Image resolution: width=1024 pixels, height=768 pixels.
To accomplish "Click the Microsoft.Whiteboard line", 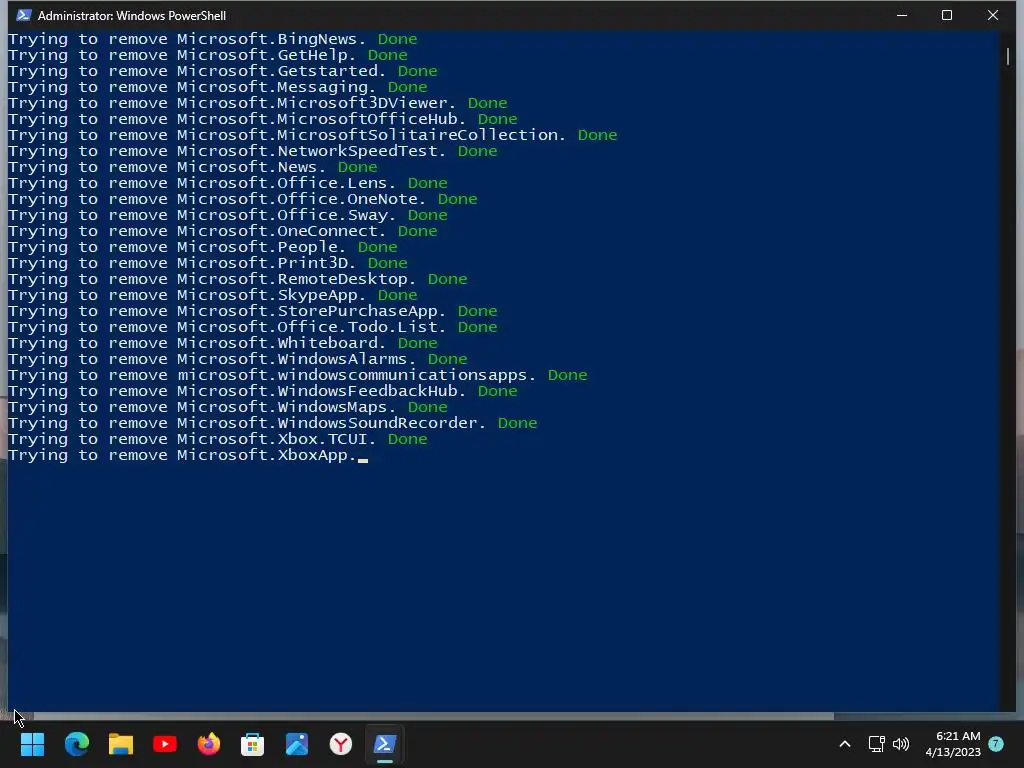I will 223,343.
